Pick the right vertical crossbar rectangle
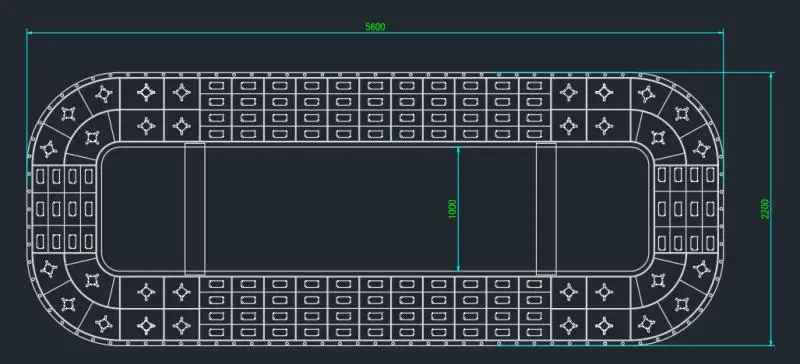The width and height of the screenshot is (800, 364). pyautogui.click(x=546, y=209)
